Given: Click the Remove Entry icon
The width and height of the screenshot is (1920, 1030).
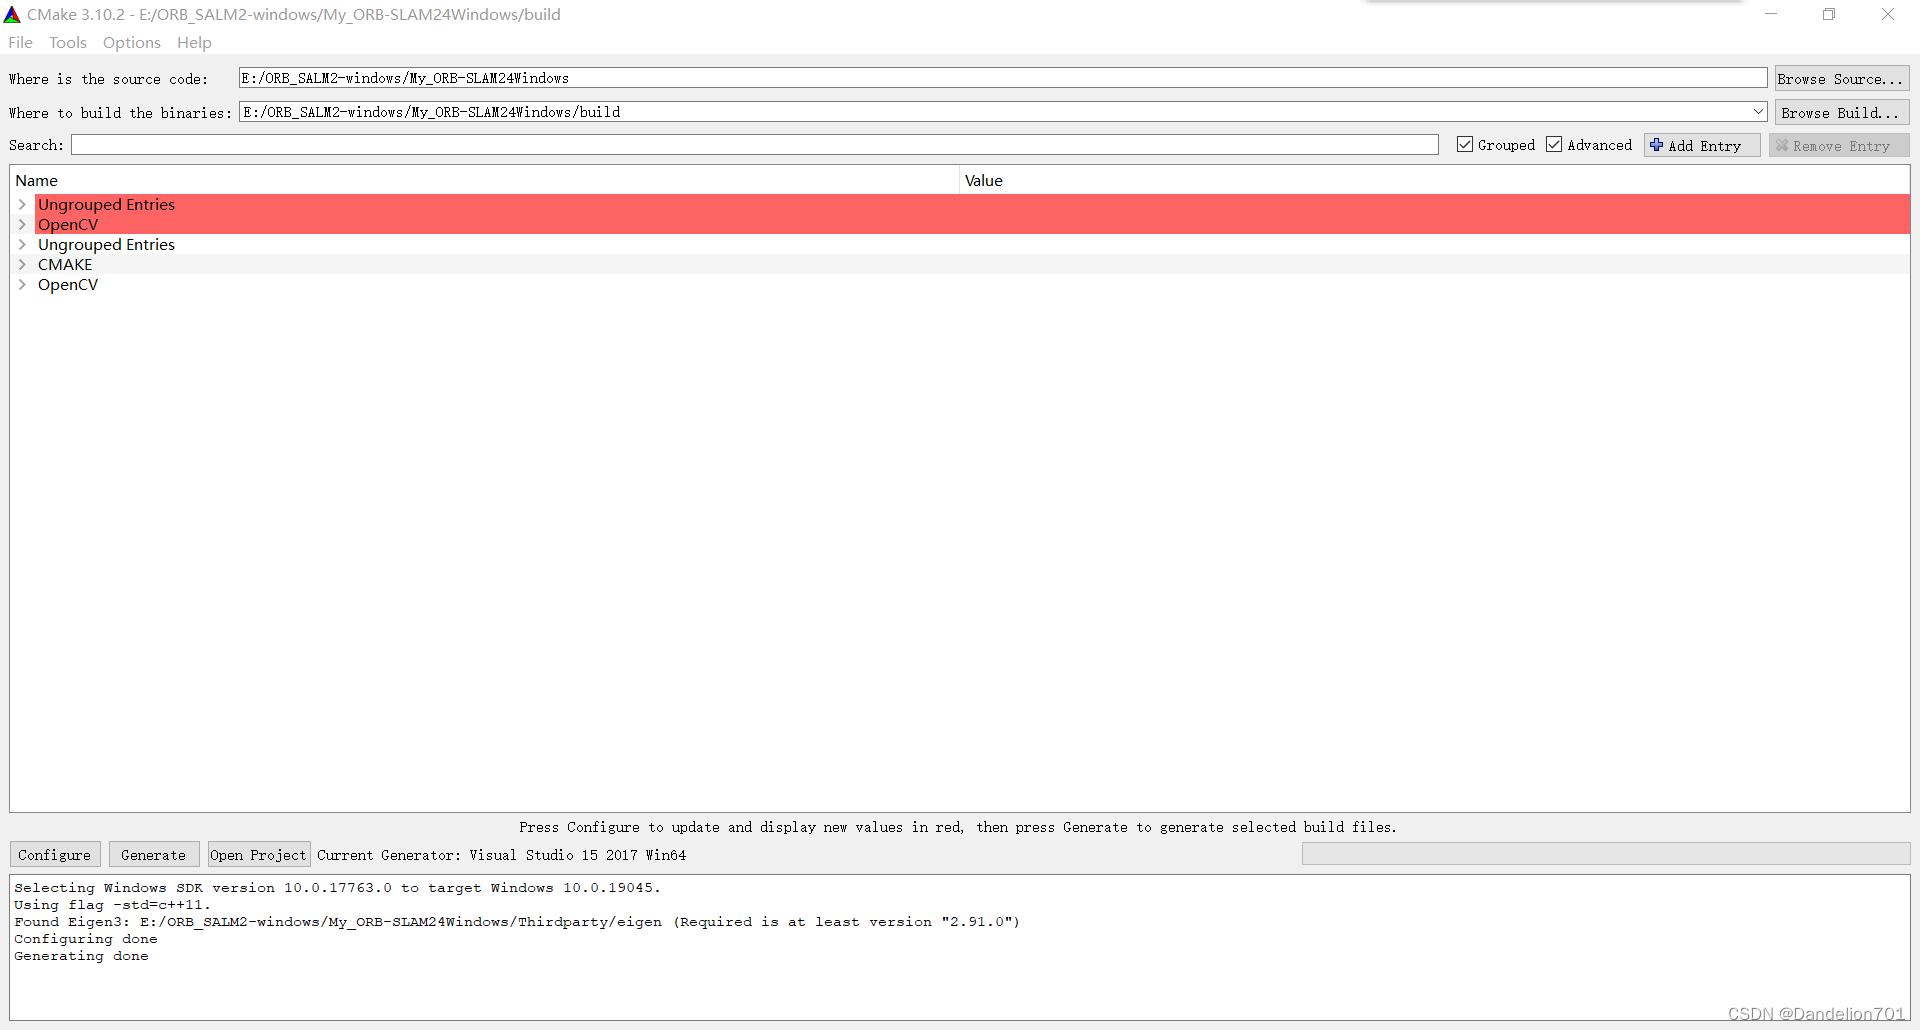Looking at the screenshot, I should pyautogui.click(x=1782, y=145).
